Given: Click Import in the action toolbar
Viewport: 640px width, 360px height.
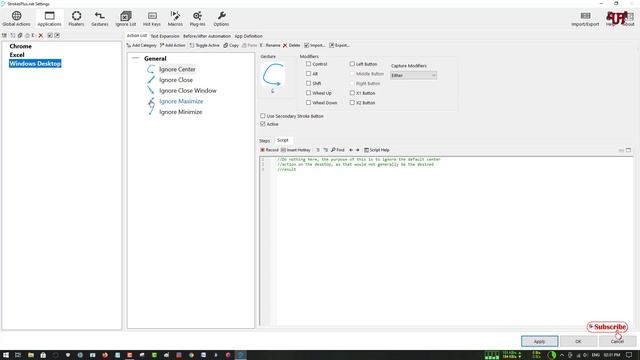Looking at the screenshot, I should click(315, 45).
